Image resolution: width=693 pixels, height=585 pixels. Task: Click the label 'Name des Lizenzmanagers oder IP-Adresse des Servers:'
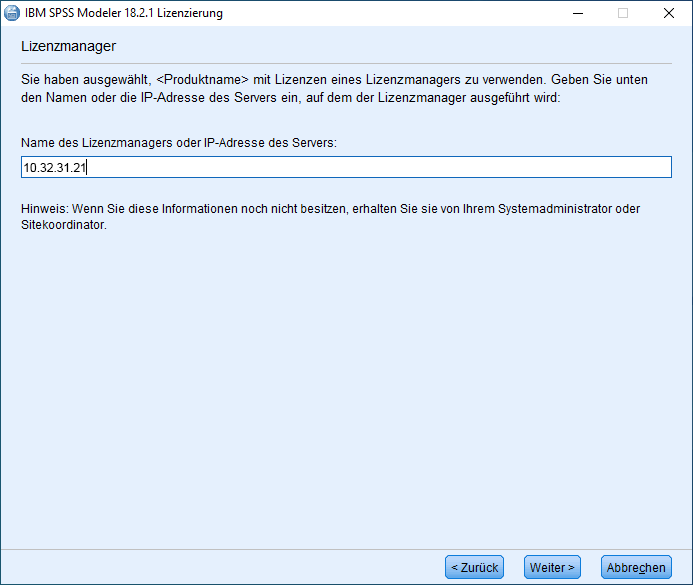179,143
